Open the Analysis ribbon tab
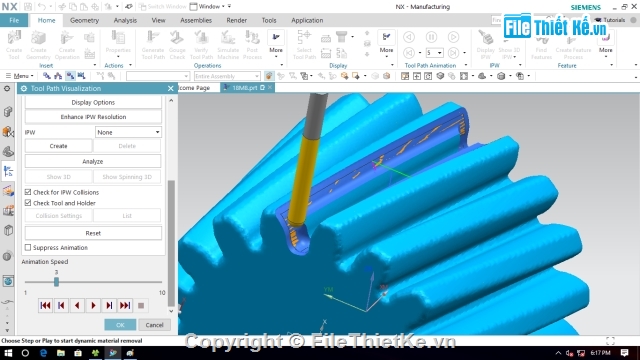This screenshot has height=360, width=640. (x=125, y=20)
